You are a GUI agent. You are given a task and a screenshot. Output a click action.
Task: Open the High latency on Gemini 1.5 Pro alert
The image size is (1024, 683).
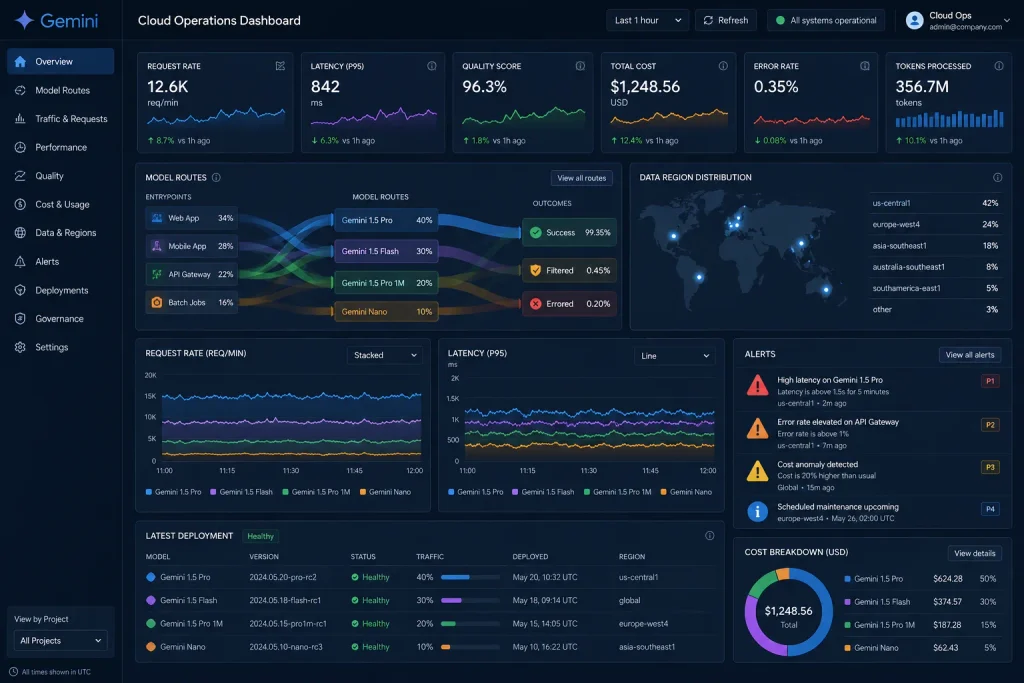click(x=873, y=391)
